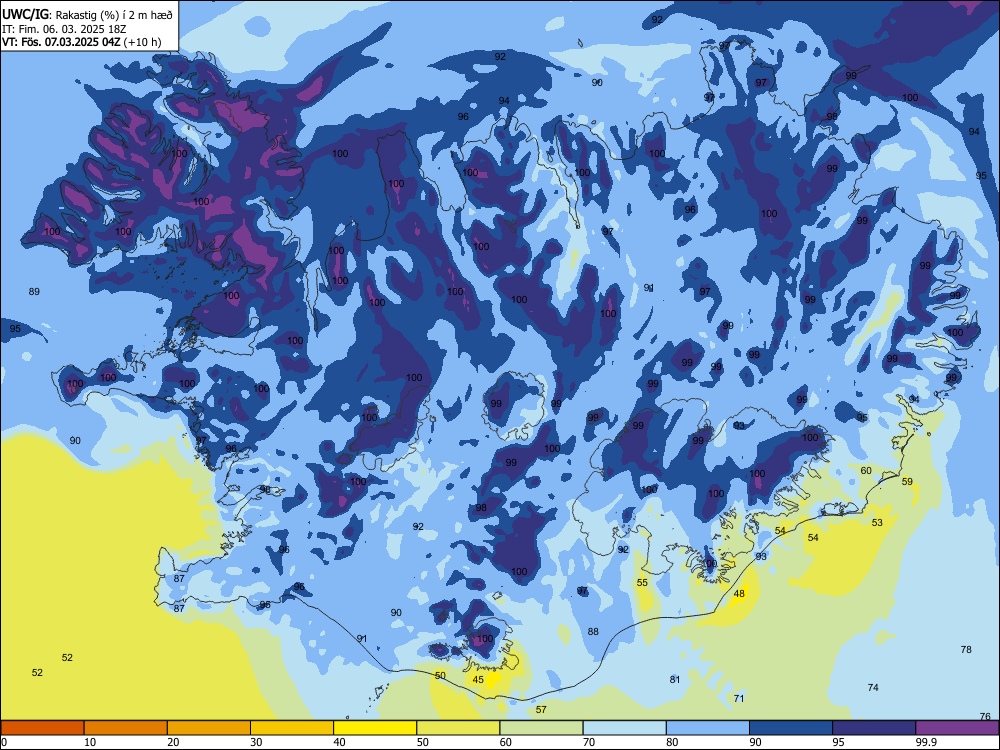Viewport: 1000px width, 750px height.
Task: Pick the 70–80 lightest blue legend swatch
Action: pos(624,728)
